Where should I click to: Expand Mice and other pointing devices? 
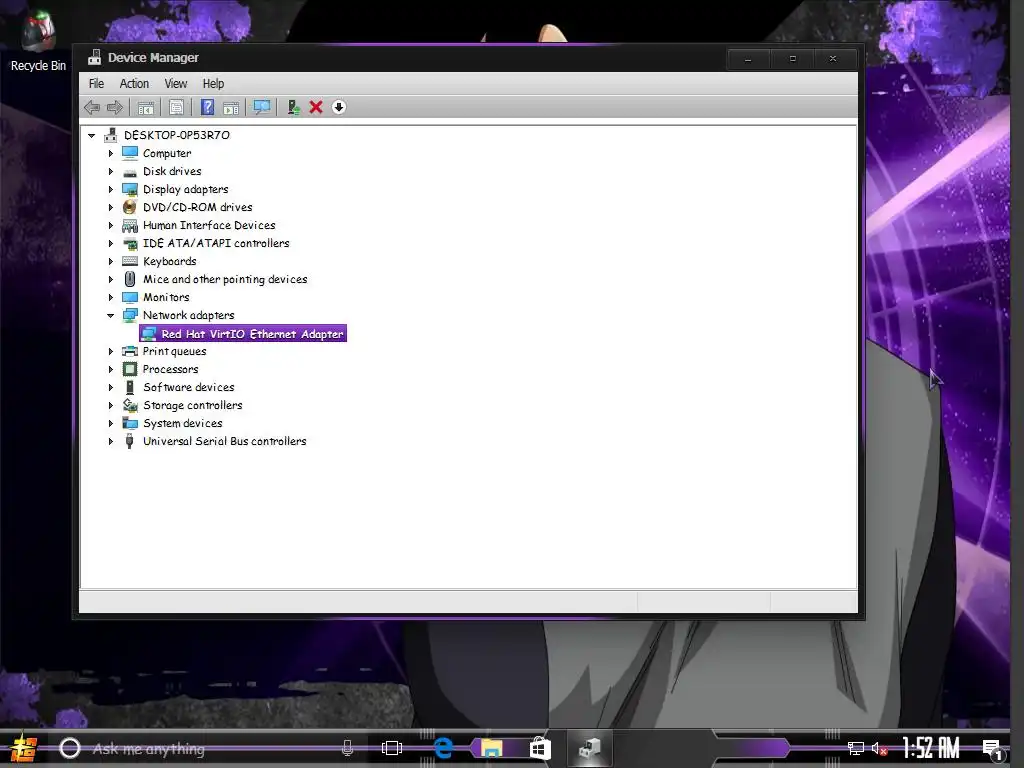point(110,279)
